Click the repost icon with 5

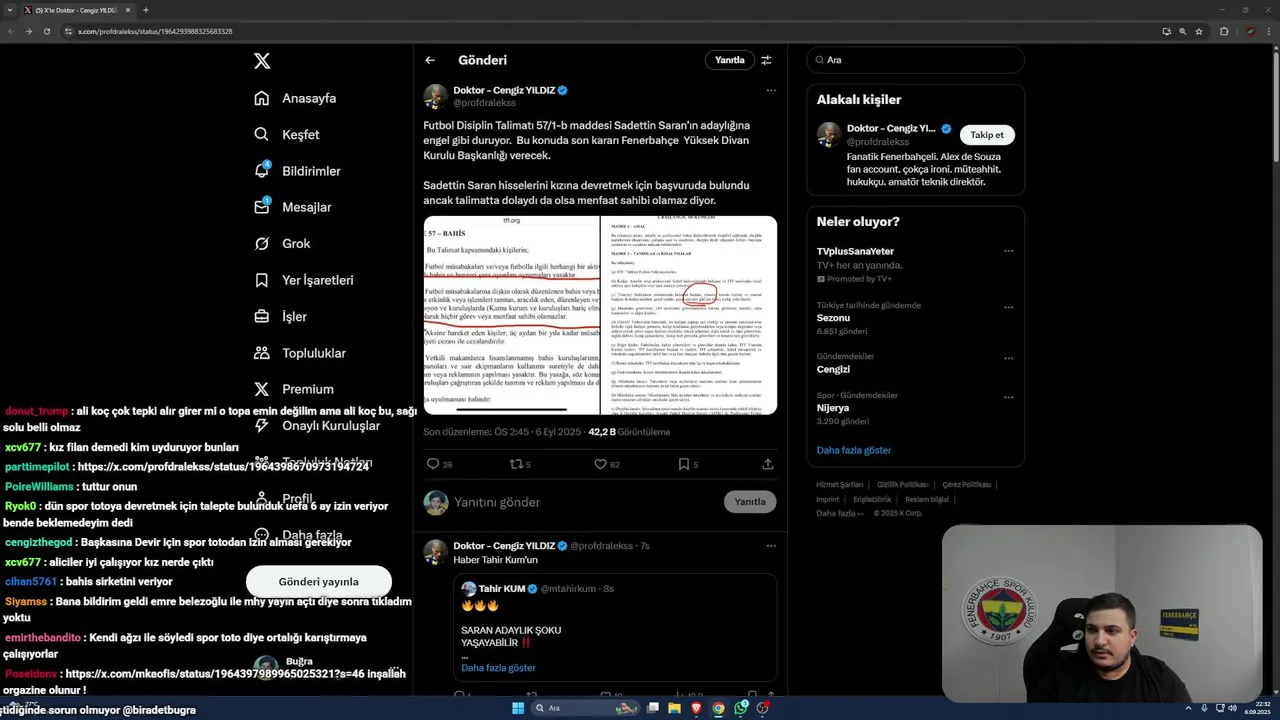(x=516, y=464)
